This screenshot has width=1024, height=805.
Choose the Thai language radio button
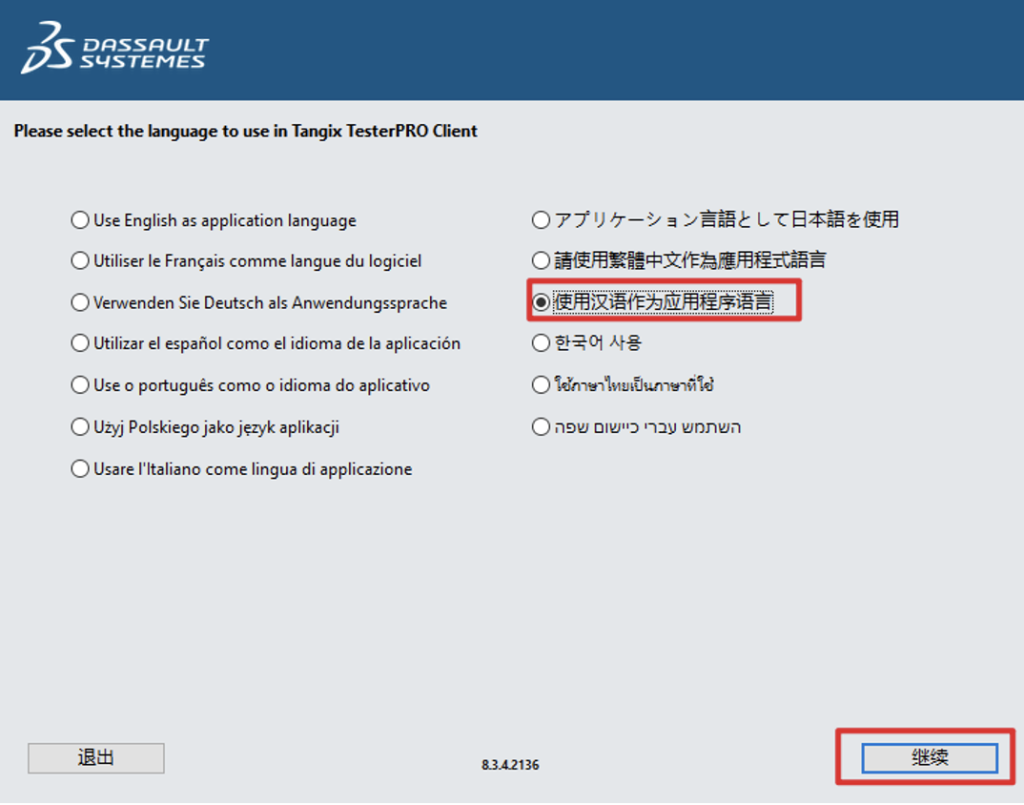pos(541,385)
